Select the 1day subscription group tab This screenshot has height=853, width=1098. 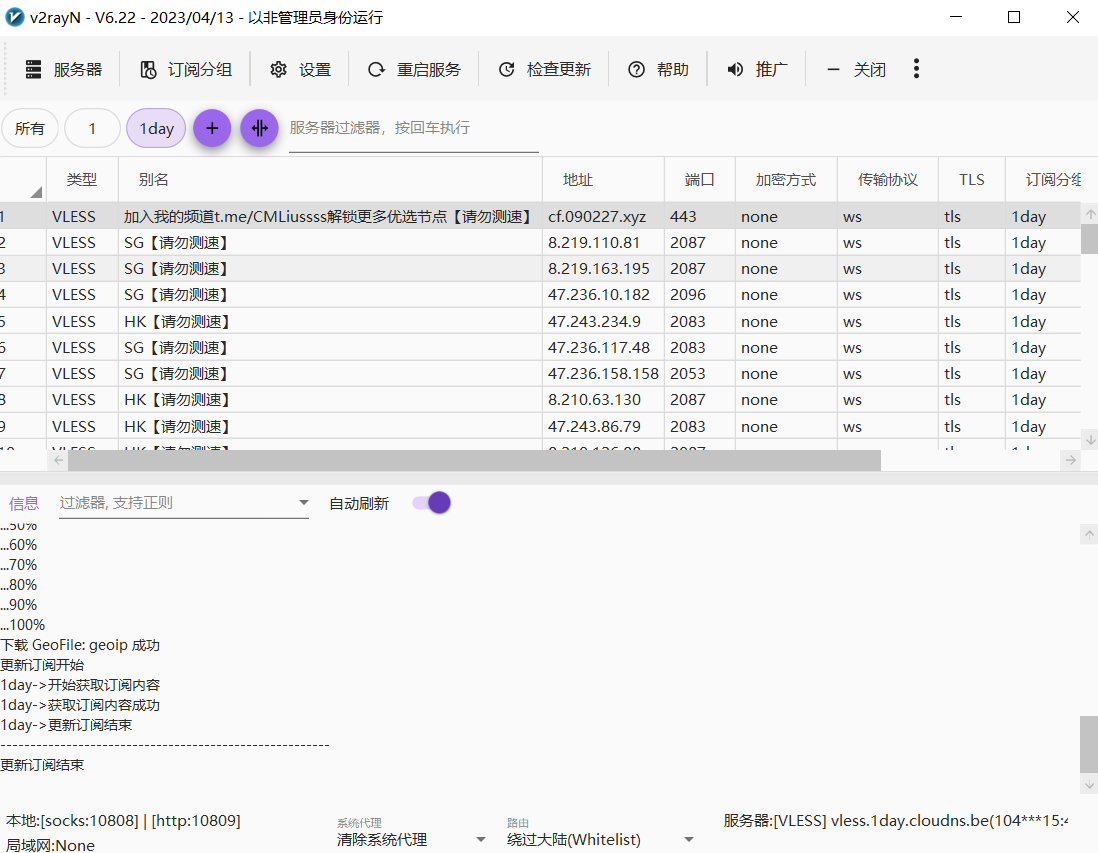(156, 128)
